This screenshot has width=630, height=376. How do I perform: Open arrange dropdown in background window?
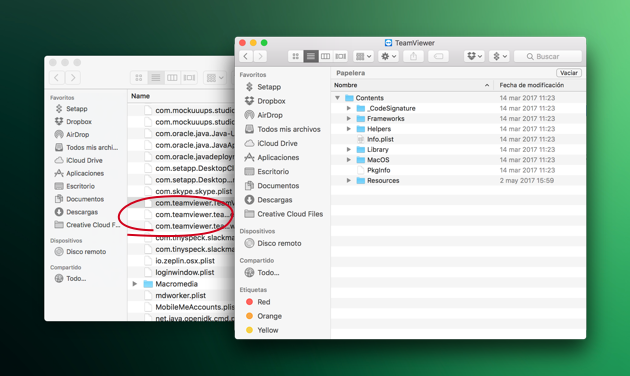coord(215,77)
